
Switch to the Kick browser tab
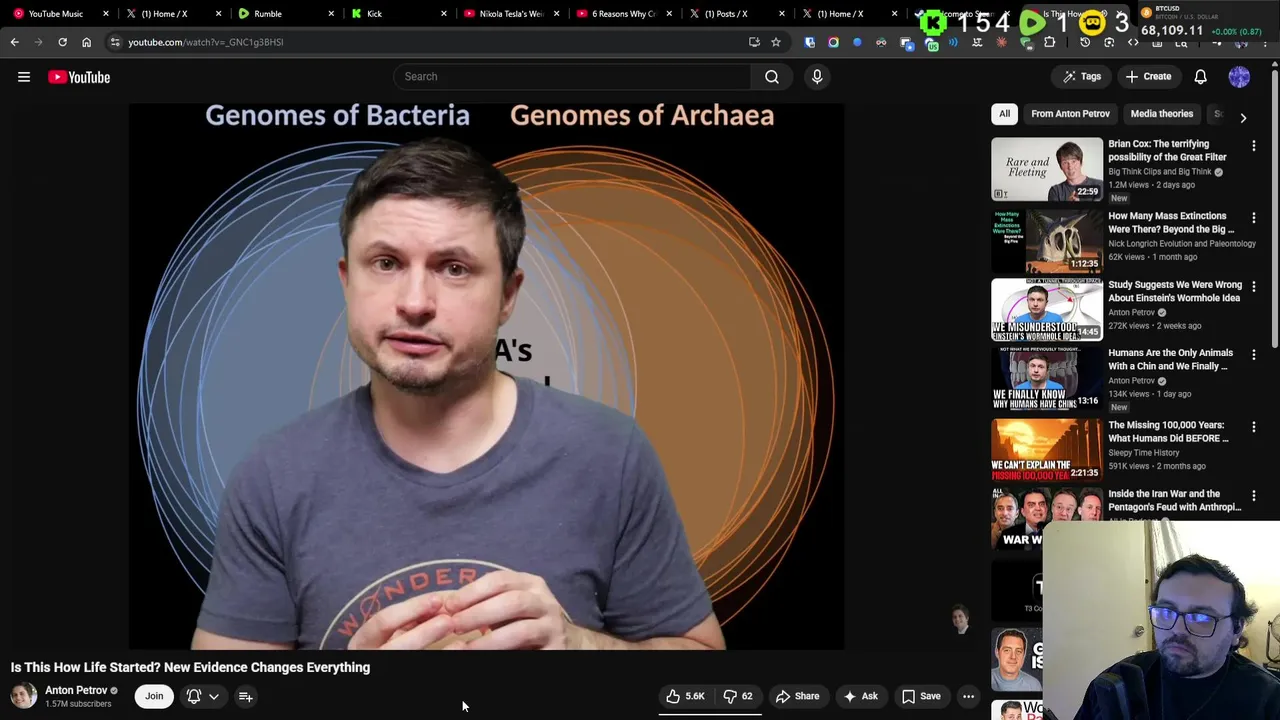[374, 13]
